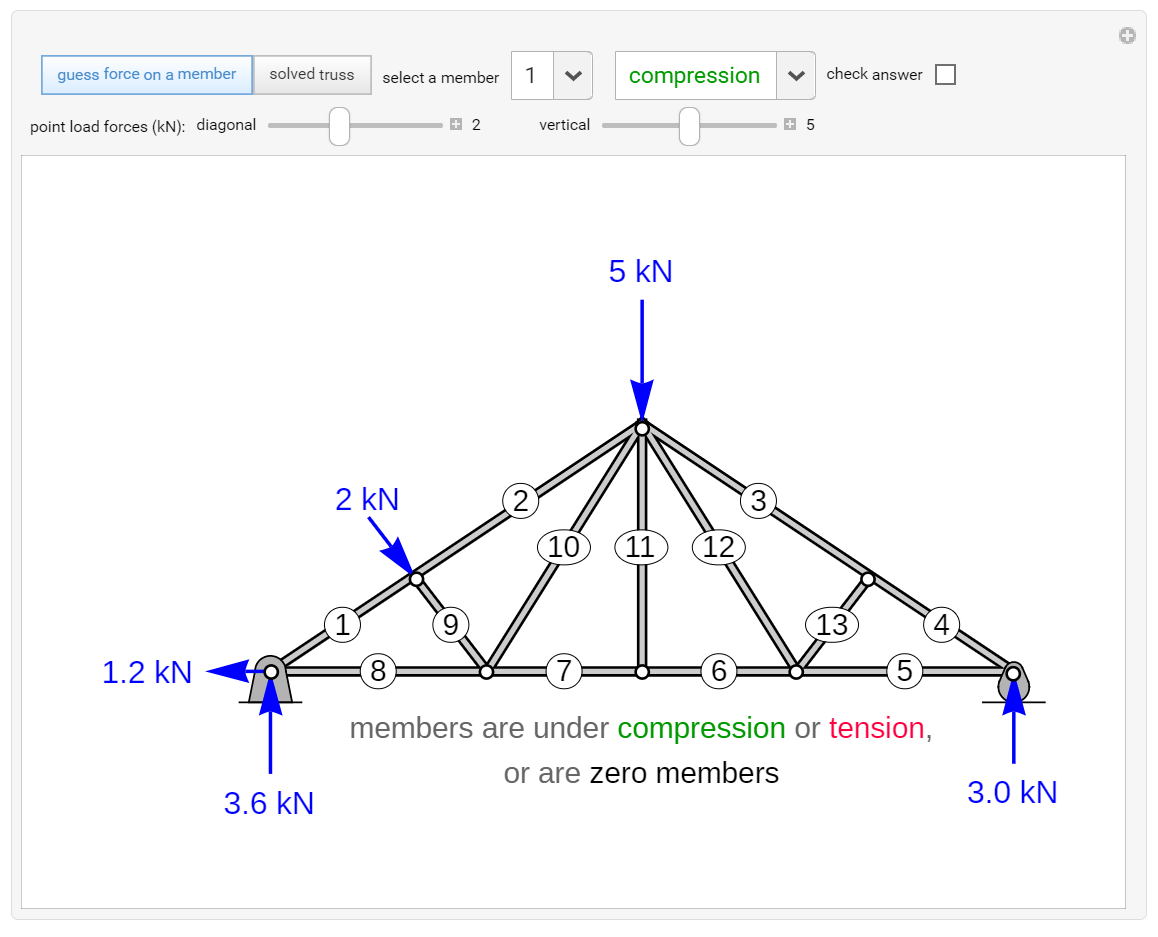This screenshot has height=937, width=1158.
Task: Open the compression/tension dropdown arrow
Action: [795, 75]
